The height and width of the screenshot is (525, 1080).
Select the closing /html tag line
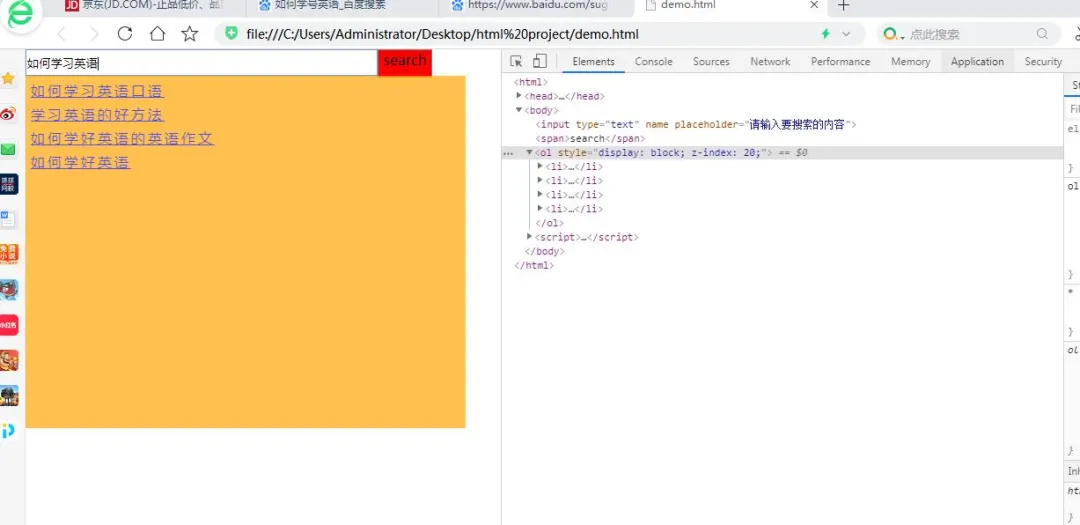(x=534, y=265)
